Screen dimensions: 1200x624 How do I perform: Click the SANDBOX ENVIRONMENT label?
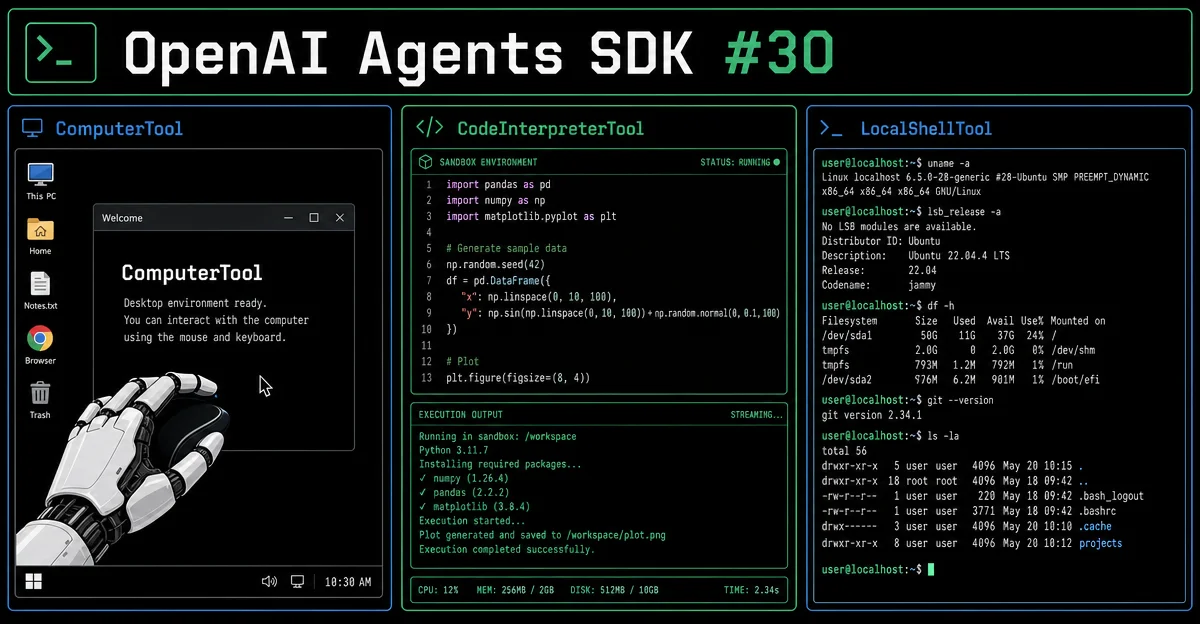pyautogui.click(x=487, y=162)
